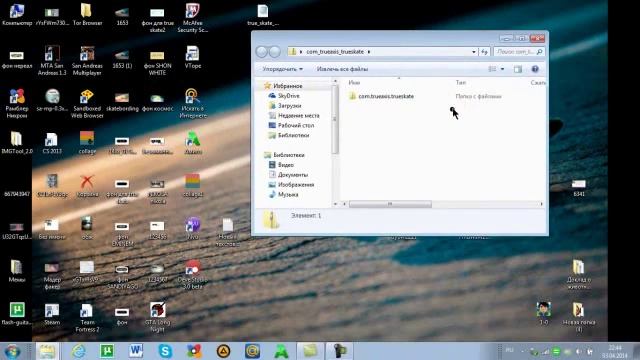Open uTorrent from the taskbar
Screen dimensions: 640x360
[107, 351]
